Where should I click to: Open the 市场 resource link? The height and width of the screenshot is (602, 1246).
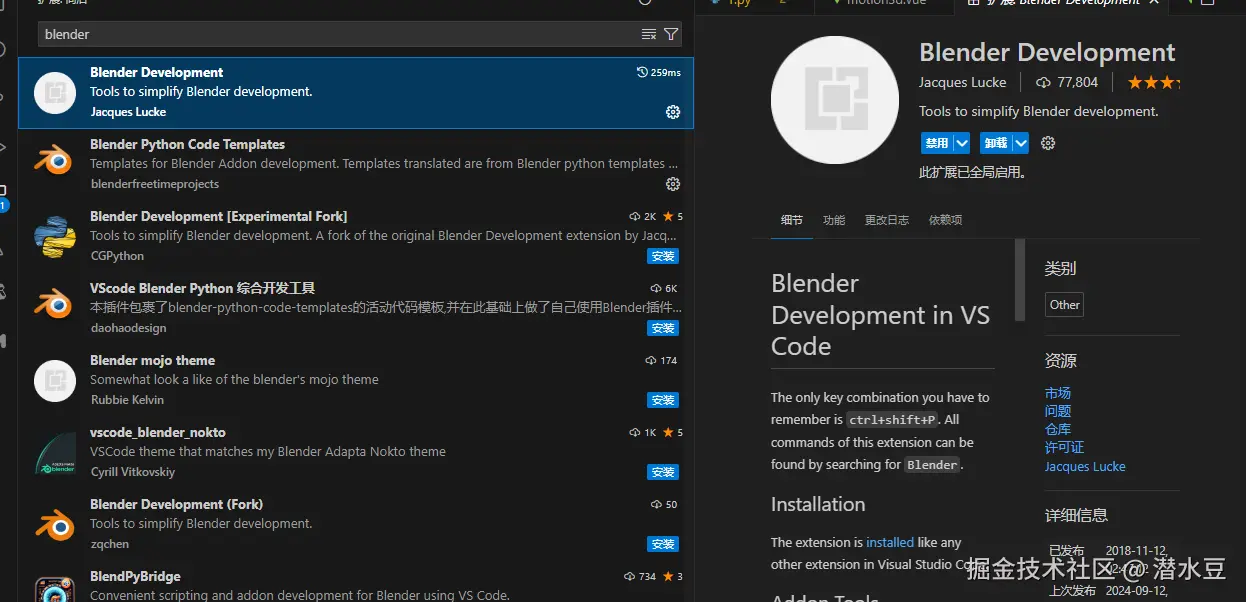click(x=1058, y=393)
